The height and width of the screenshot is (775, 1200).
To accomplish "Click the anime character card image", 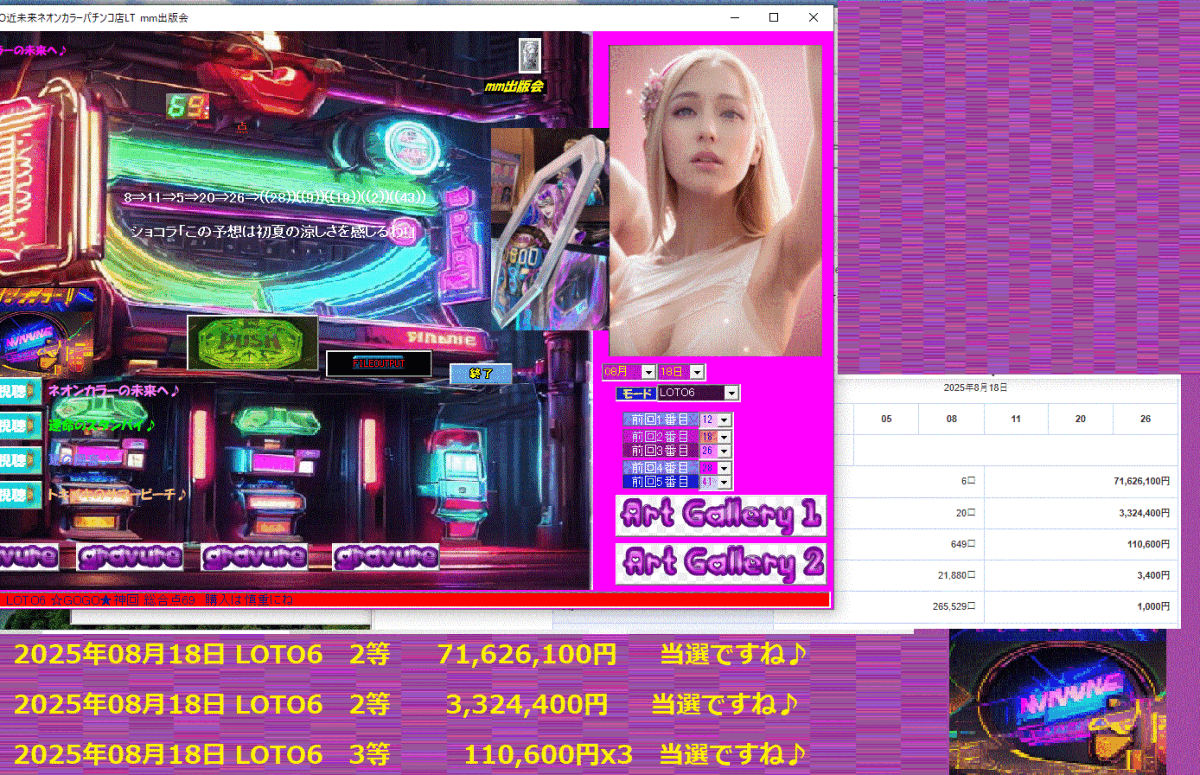I will tap(550, 228).
